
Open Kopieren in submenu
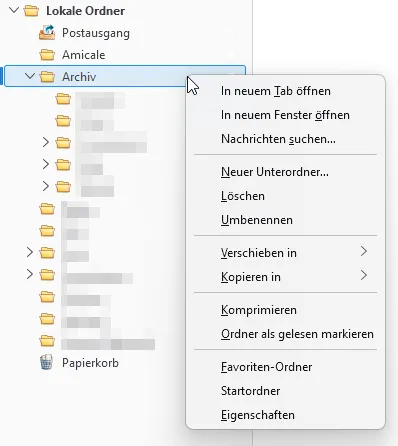[x=285, y=277]
